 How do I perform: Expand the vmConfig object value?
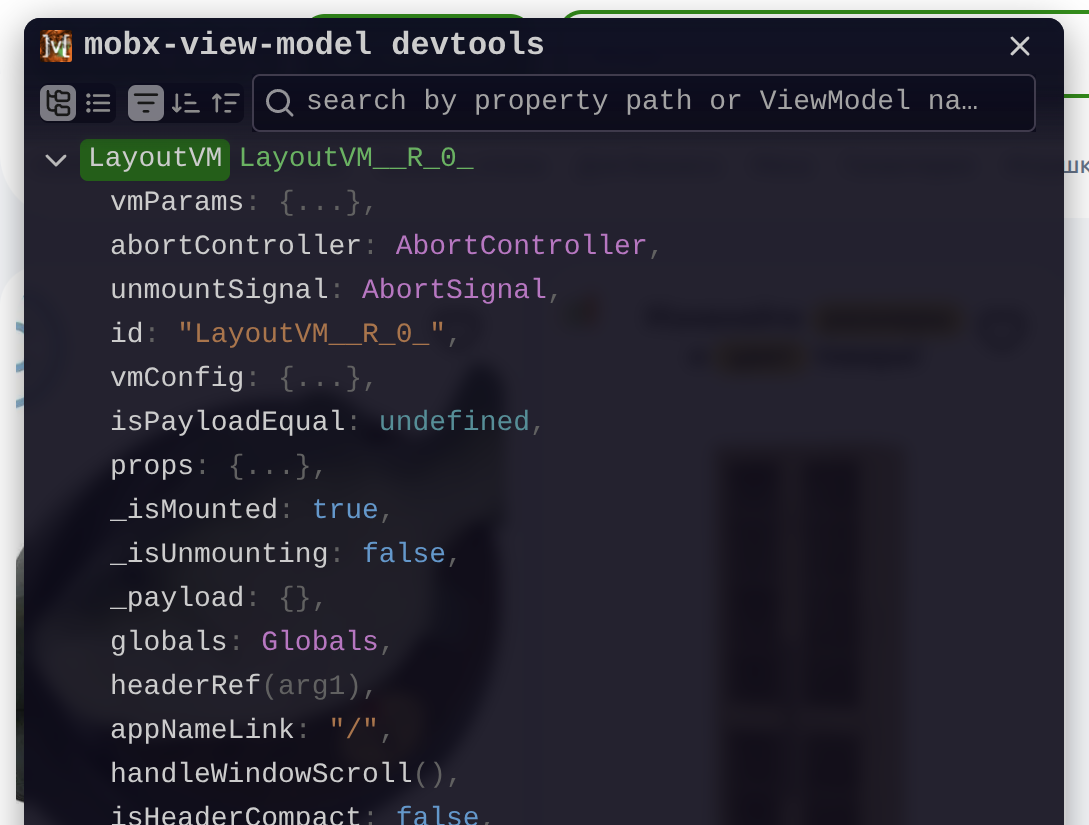pos(320,378)
